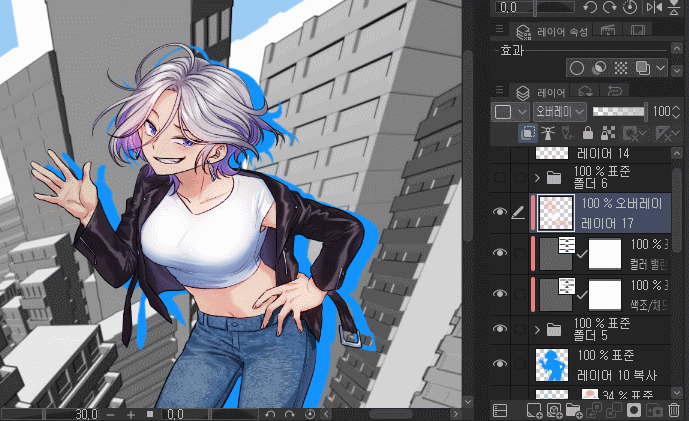Screen dimensions: 689x421
Task: Reset rotation in navigator toolbar
Action: [x=630, y=7]
